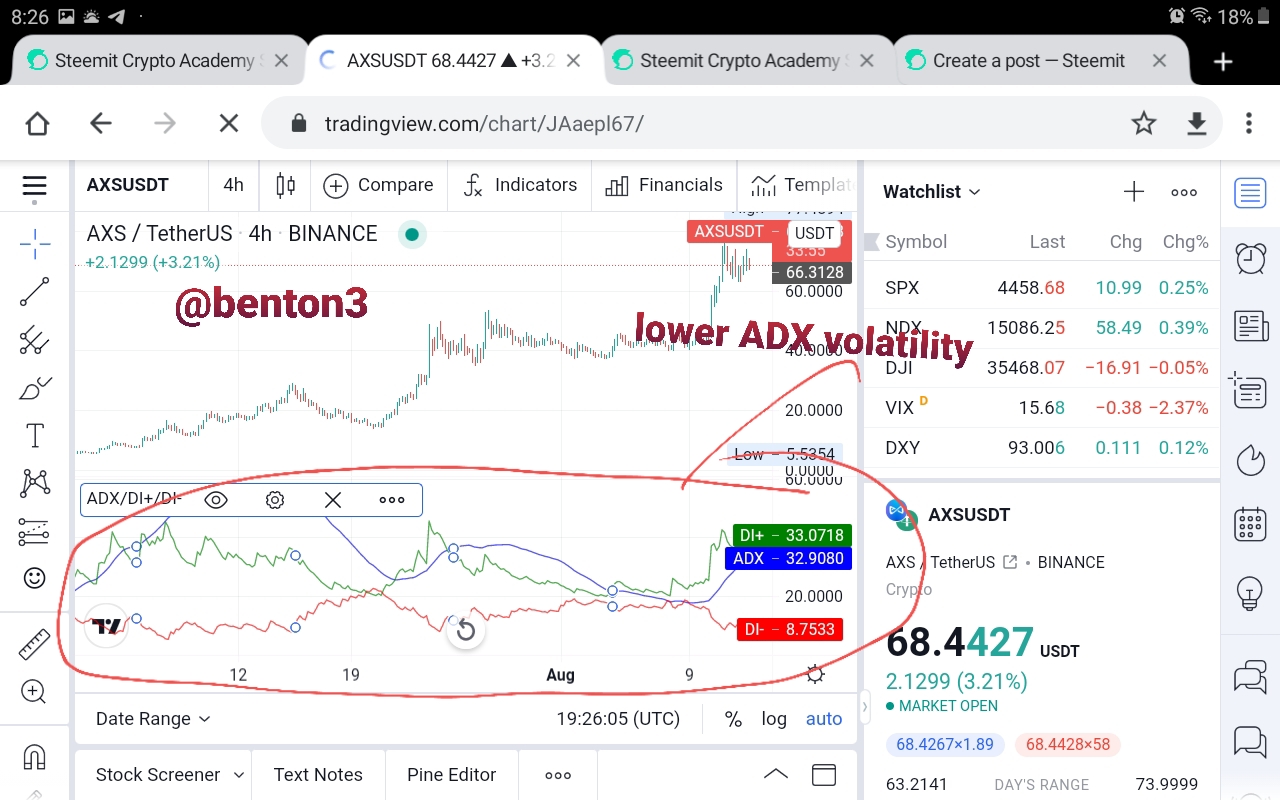
Task: Expand the Stock Screener dropdown arrow
Action: click(x=239, y=775)
